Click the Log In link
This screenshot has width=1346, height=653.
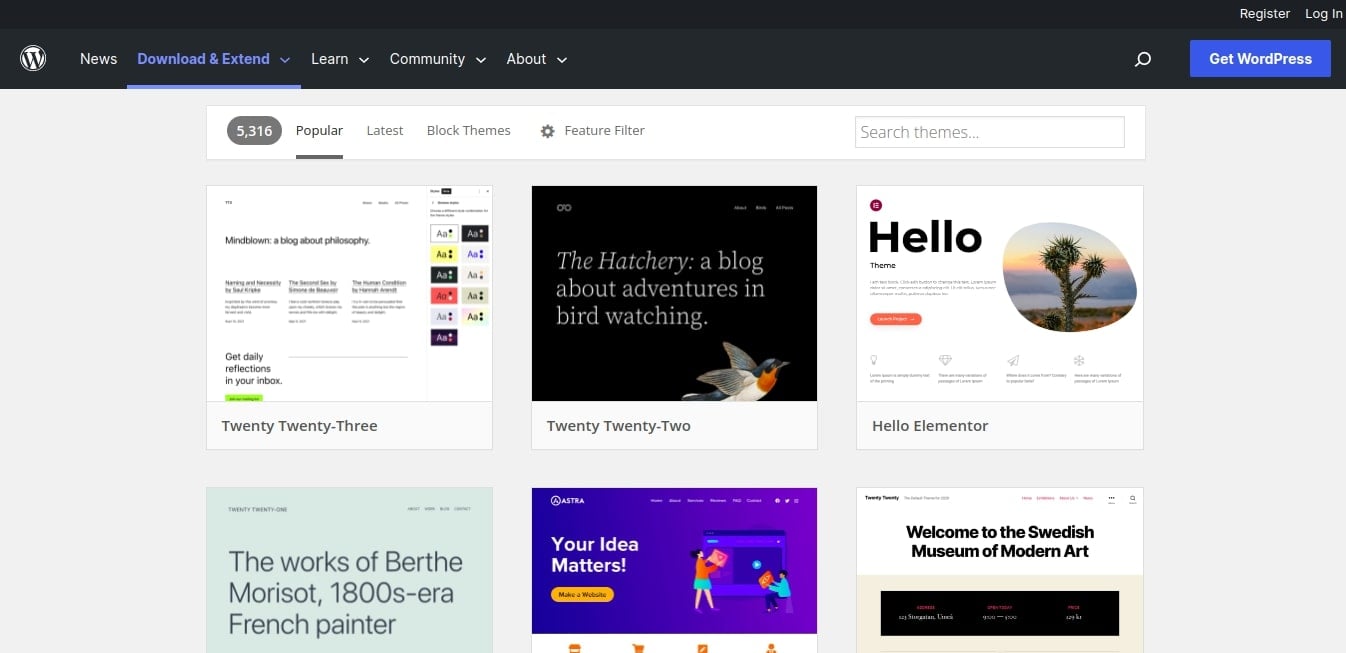[1324, 14]
